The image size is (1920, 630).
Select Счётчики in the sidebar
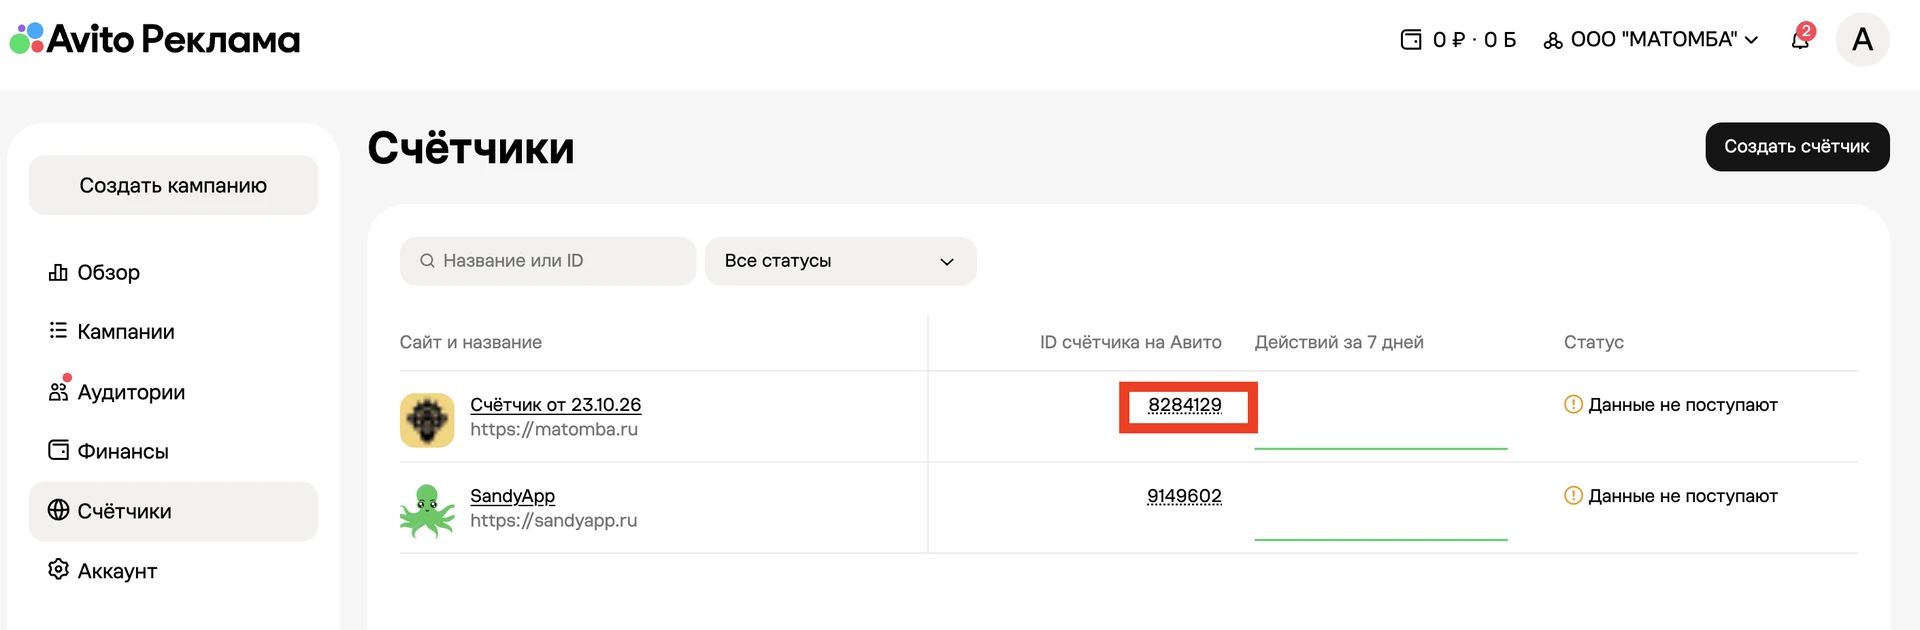pos(173,511)
